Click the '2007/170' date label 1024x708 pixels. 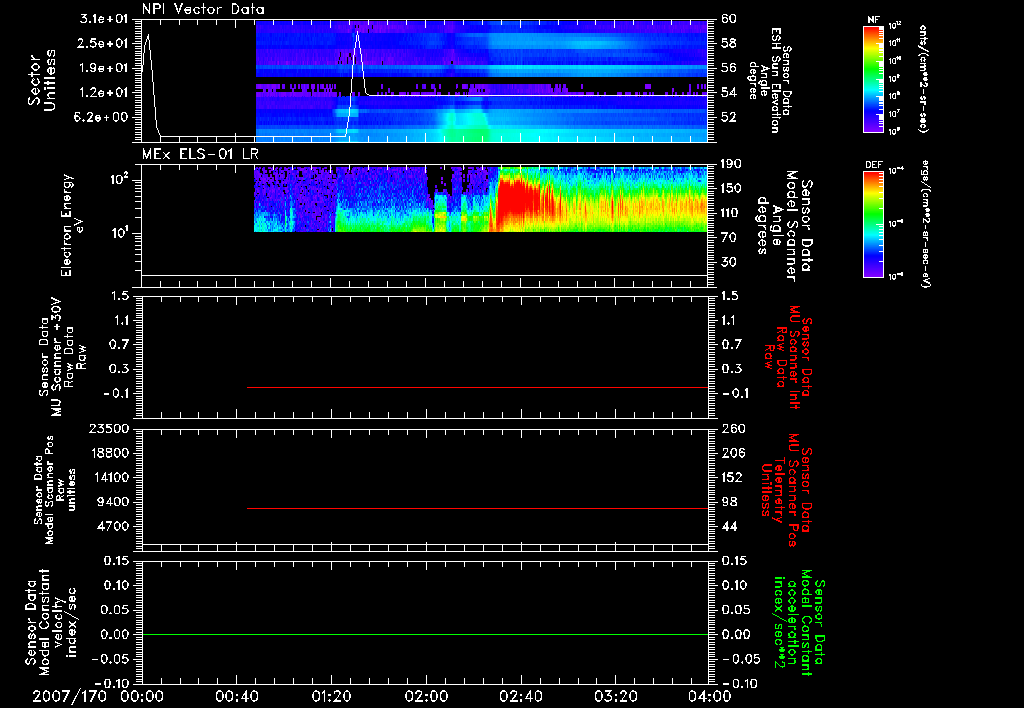coord(69,696)
